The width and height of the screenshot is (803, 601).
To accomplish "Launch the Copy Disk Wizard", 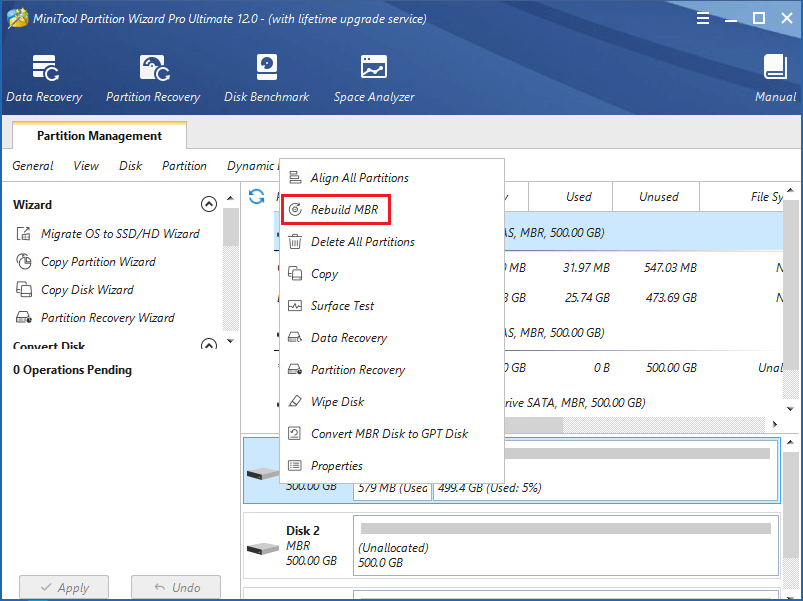I will 87,290.
